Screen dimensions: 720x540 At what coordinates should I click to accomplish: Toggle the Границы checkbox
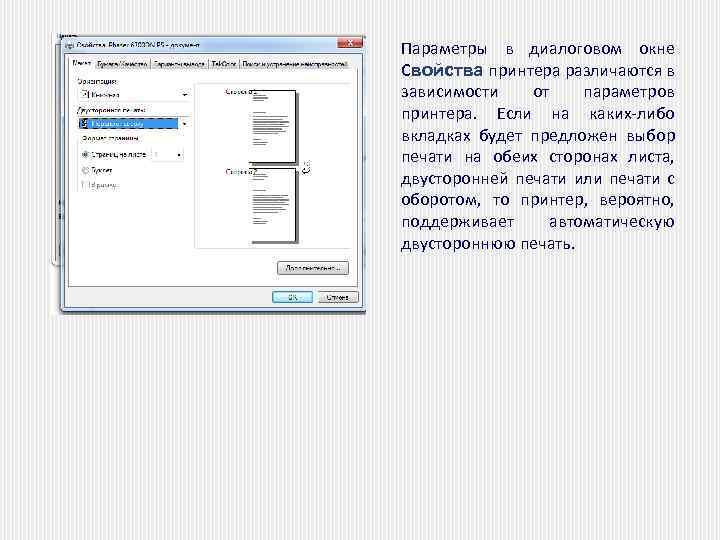(x=84, y=185)
